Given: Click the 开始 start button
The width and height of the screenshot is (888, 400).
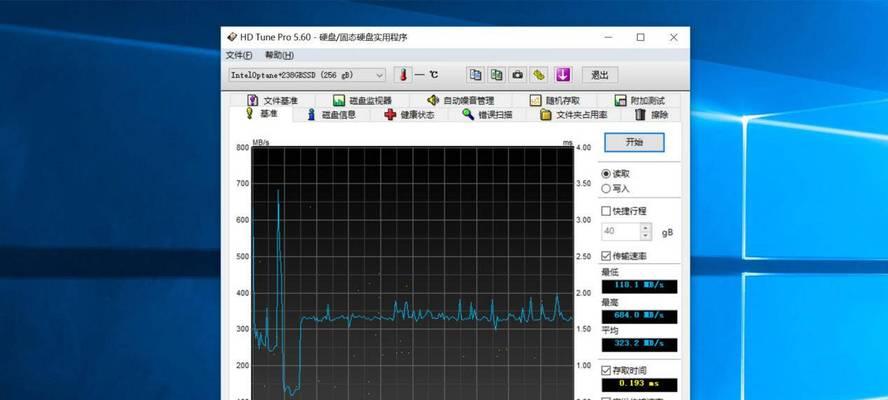Looking at the screenshot, I should click(634, 142).
